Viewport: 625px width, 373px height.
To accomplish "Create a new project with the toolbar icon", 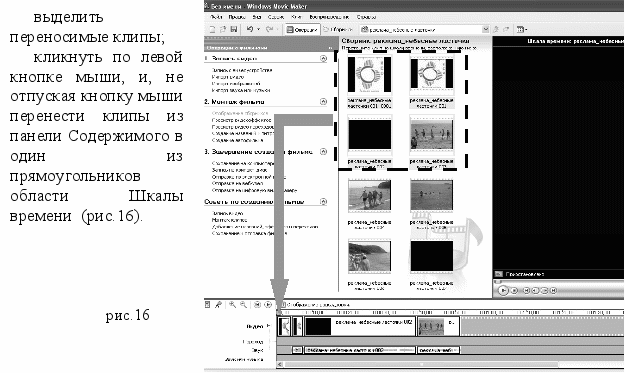I will point(212,29).
